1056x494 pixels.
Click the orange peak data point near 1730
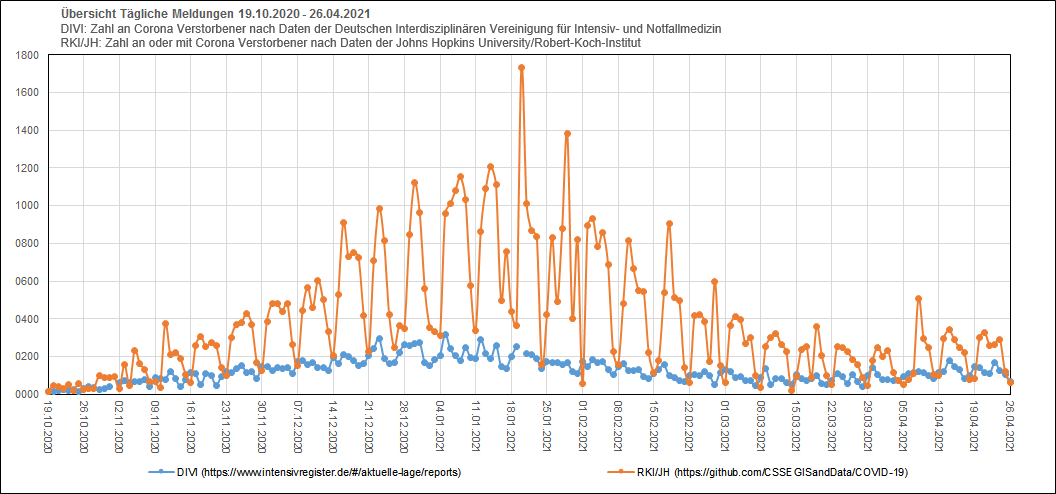pyautogui.click(x=521, y=67)
